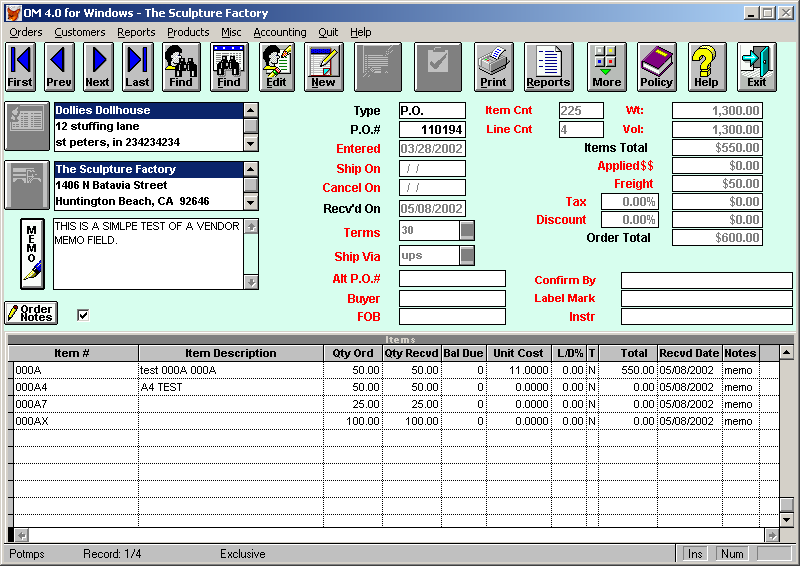This screenshot has height=566, width=800.
Task: Click the vendor lookup icon beside Dollies Dollhouse
Action: point(27,126)
